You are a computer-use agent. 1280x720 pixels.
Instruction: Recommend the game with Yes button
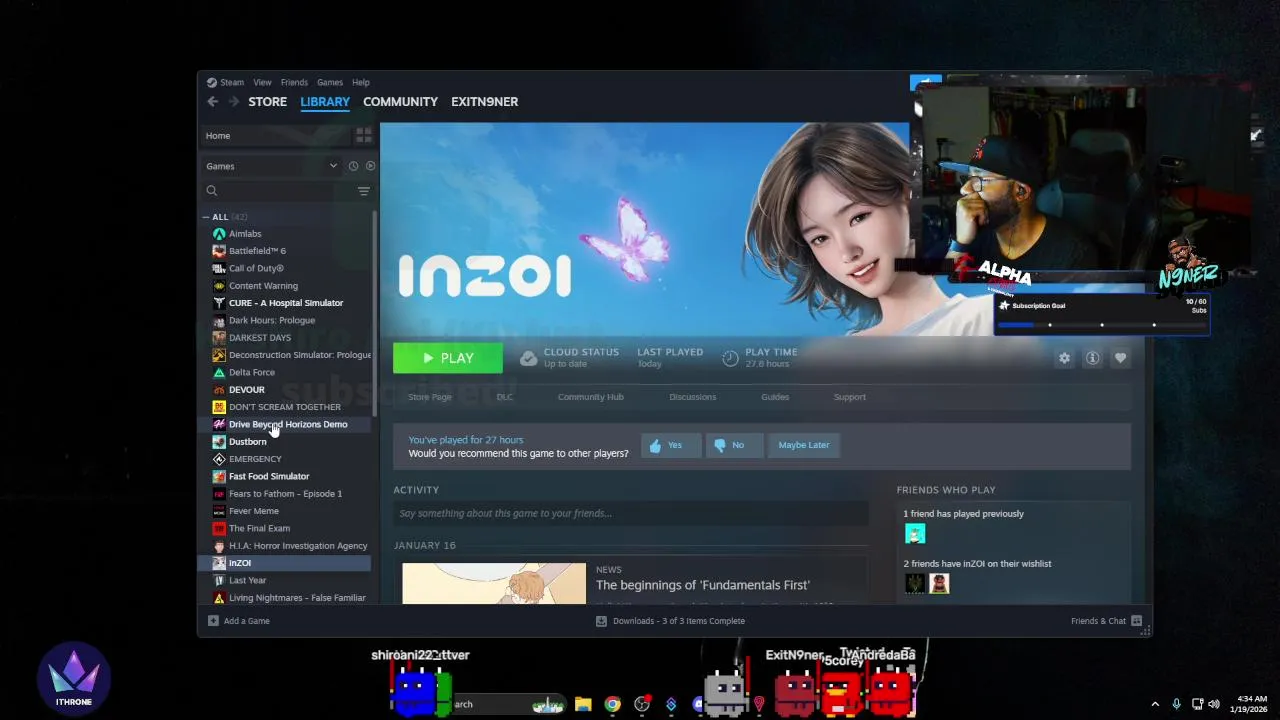click(x=671, y=445)
